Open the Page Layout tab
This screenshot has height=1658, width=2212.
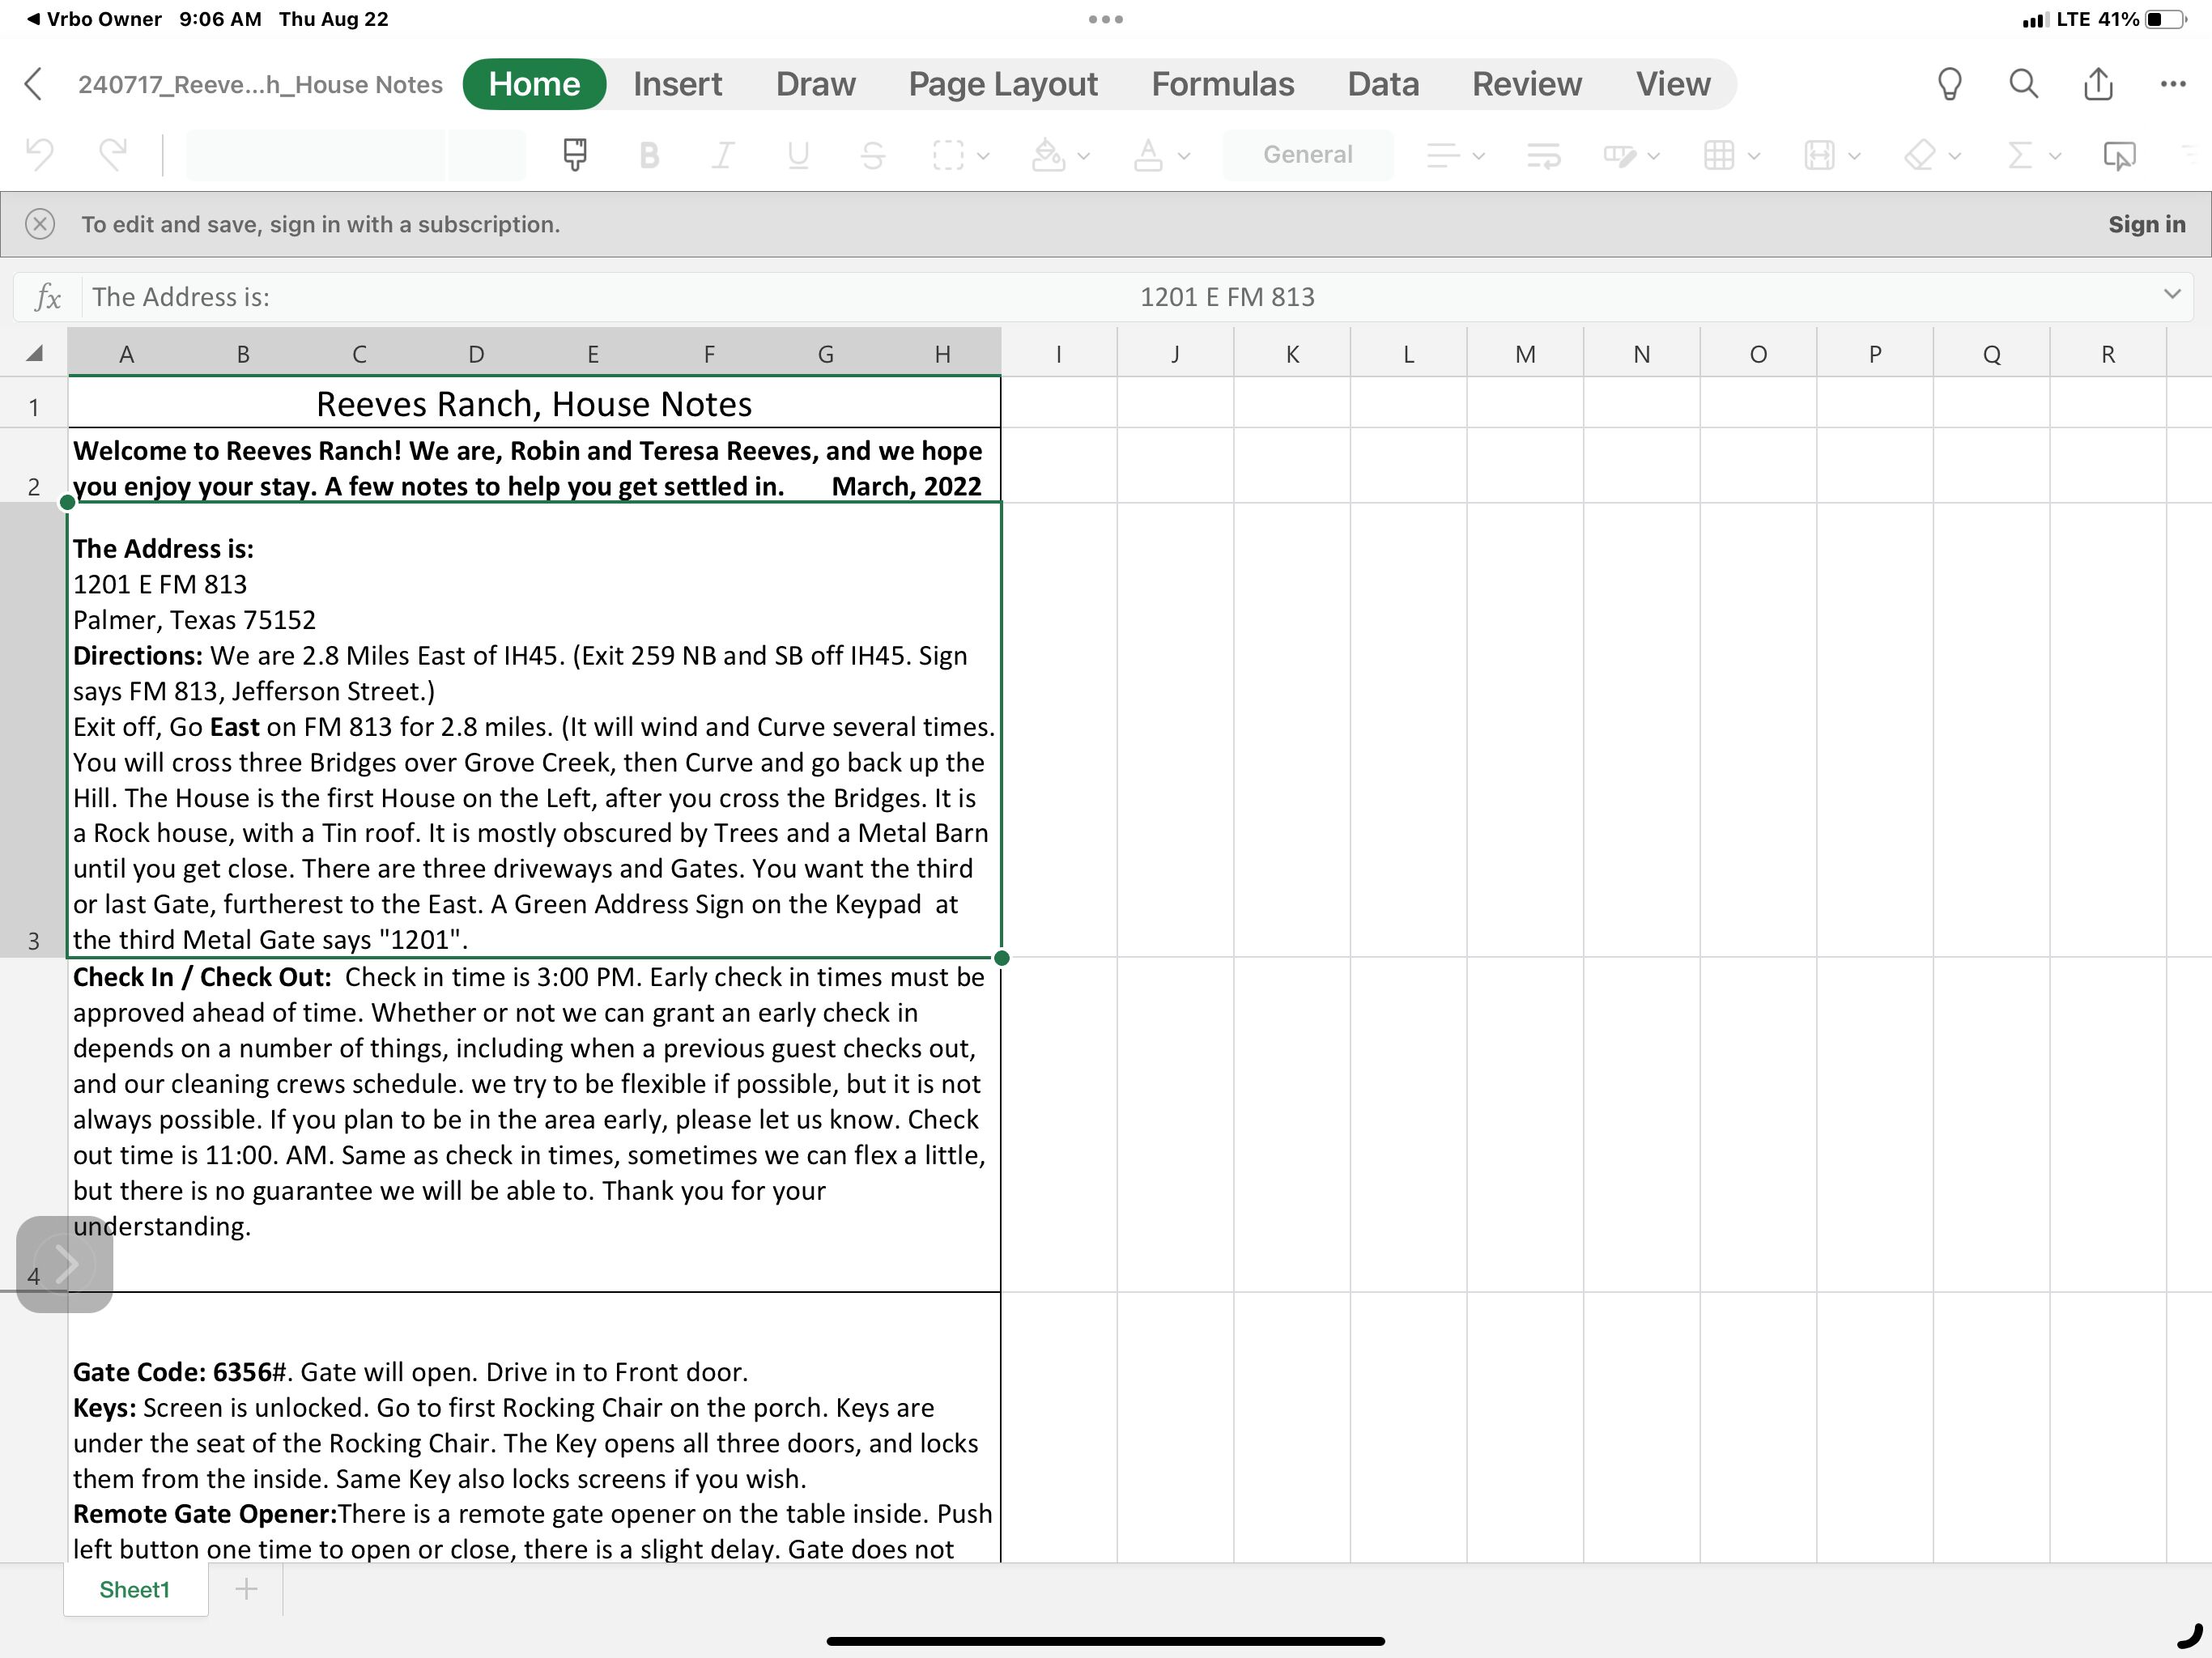[1002, 84]
